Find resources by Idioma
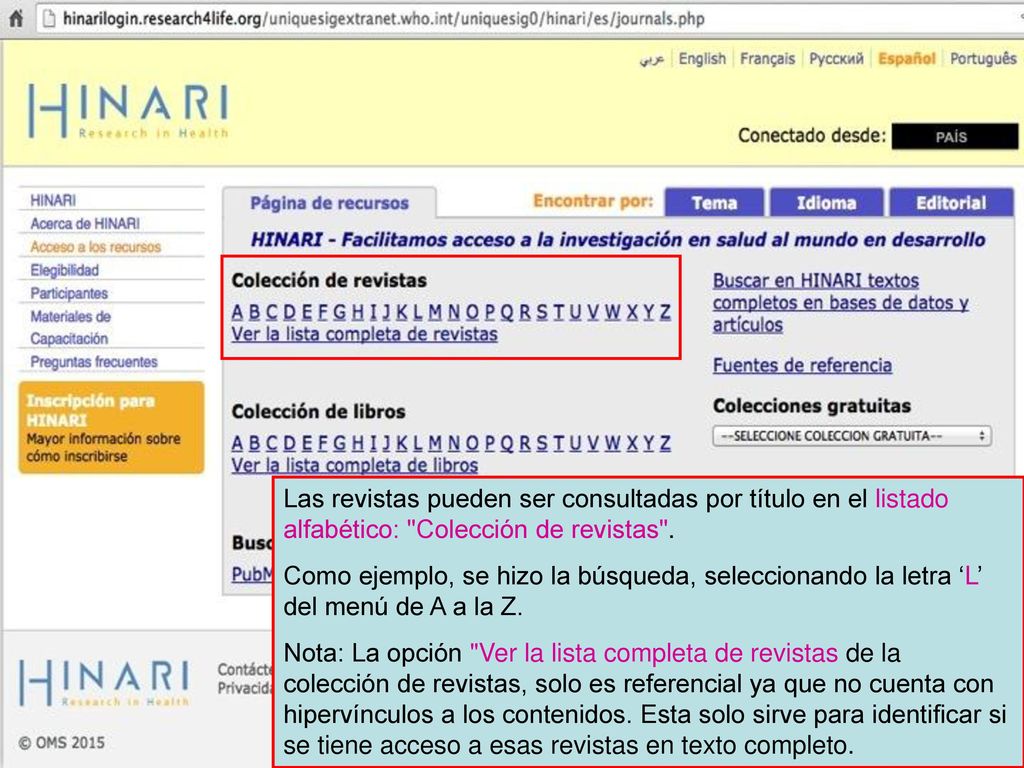Image resolution: width=1024 pixels, height=768 pixels. (826, 203)
